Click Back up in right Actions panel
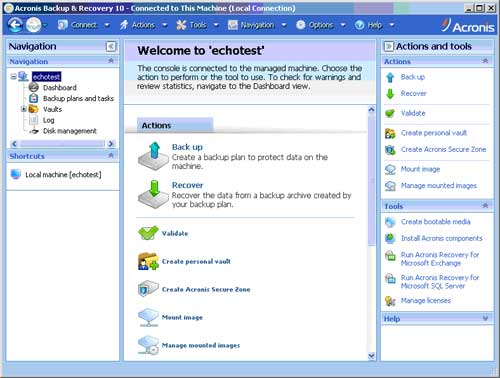500x378 pixels. (x=413, y=77)
